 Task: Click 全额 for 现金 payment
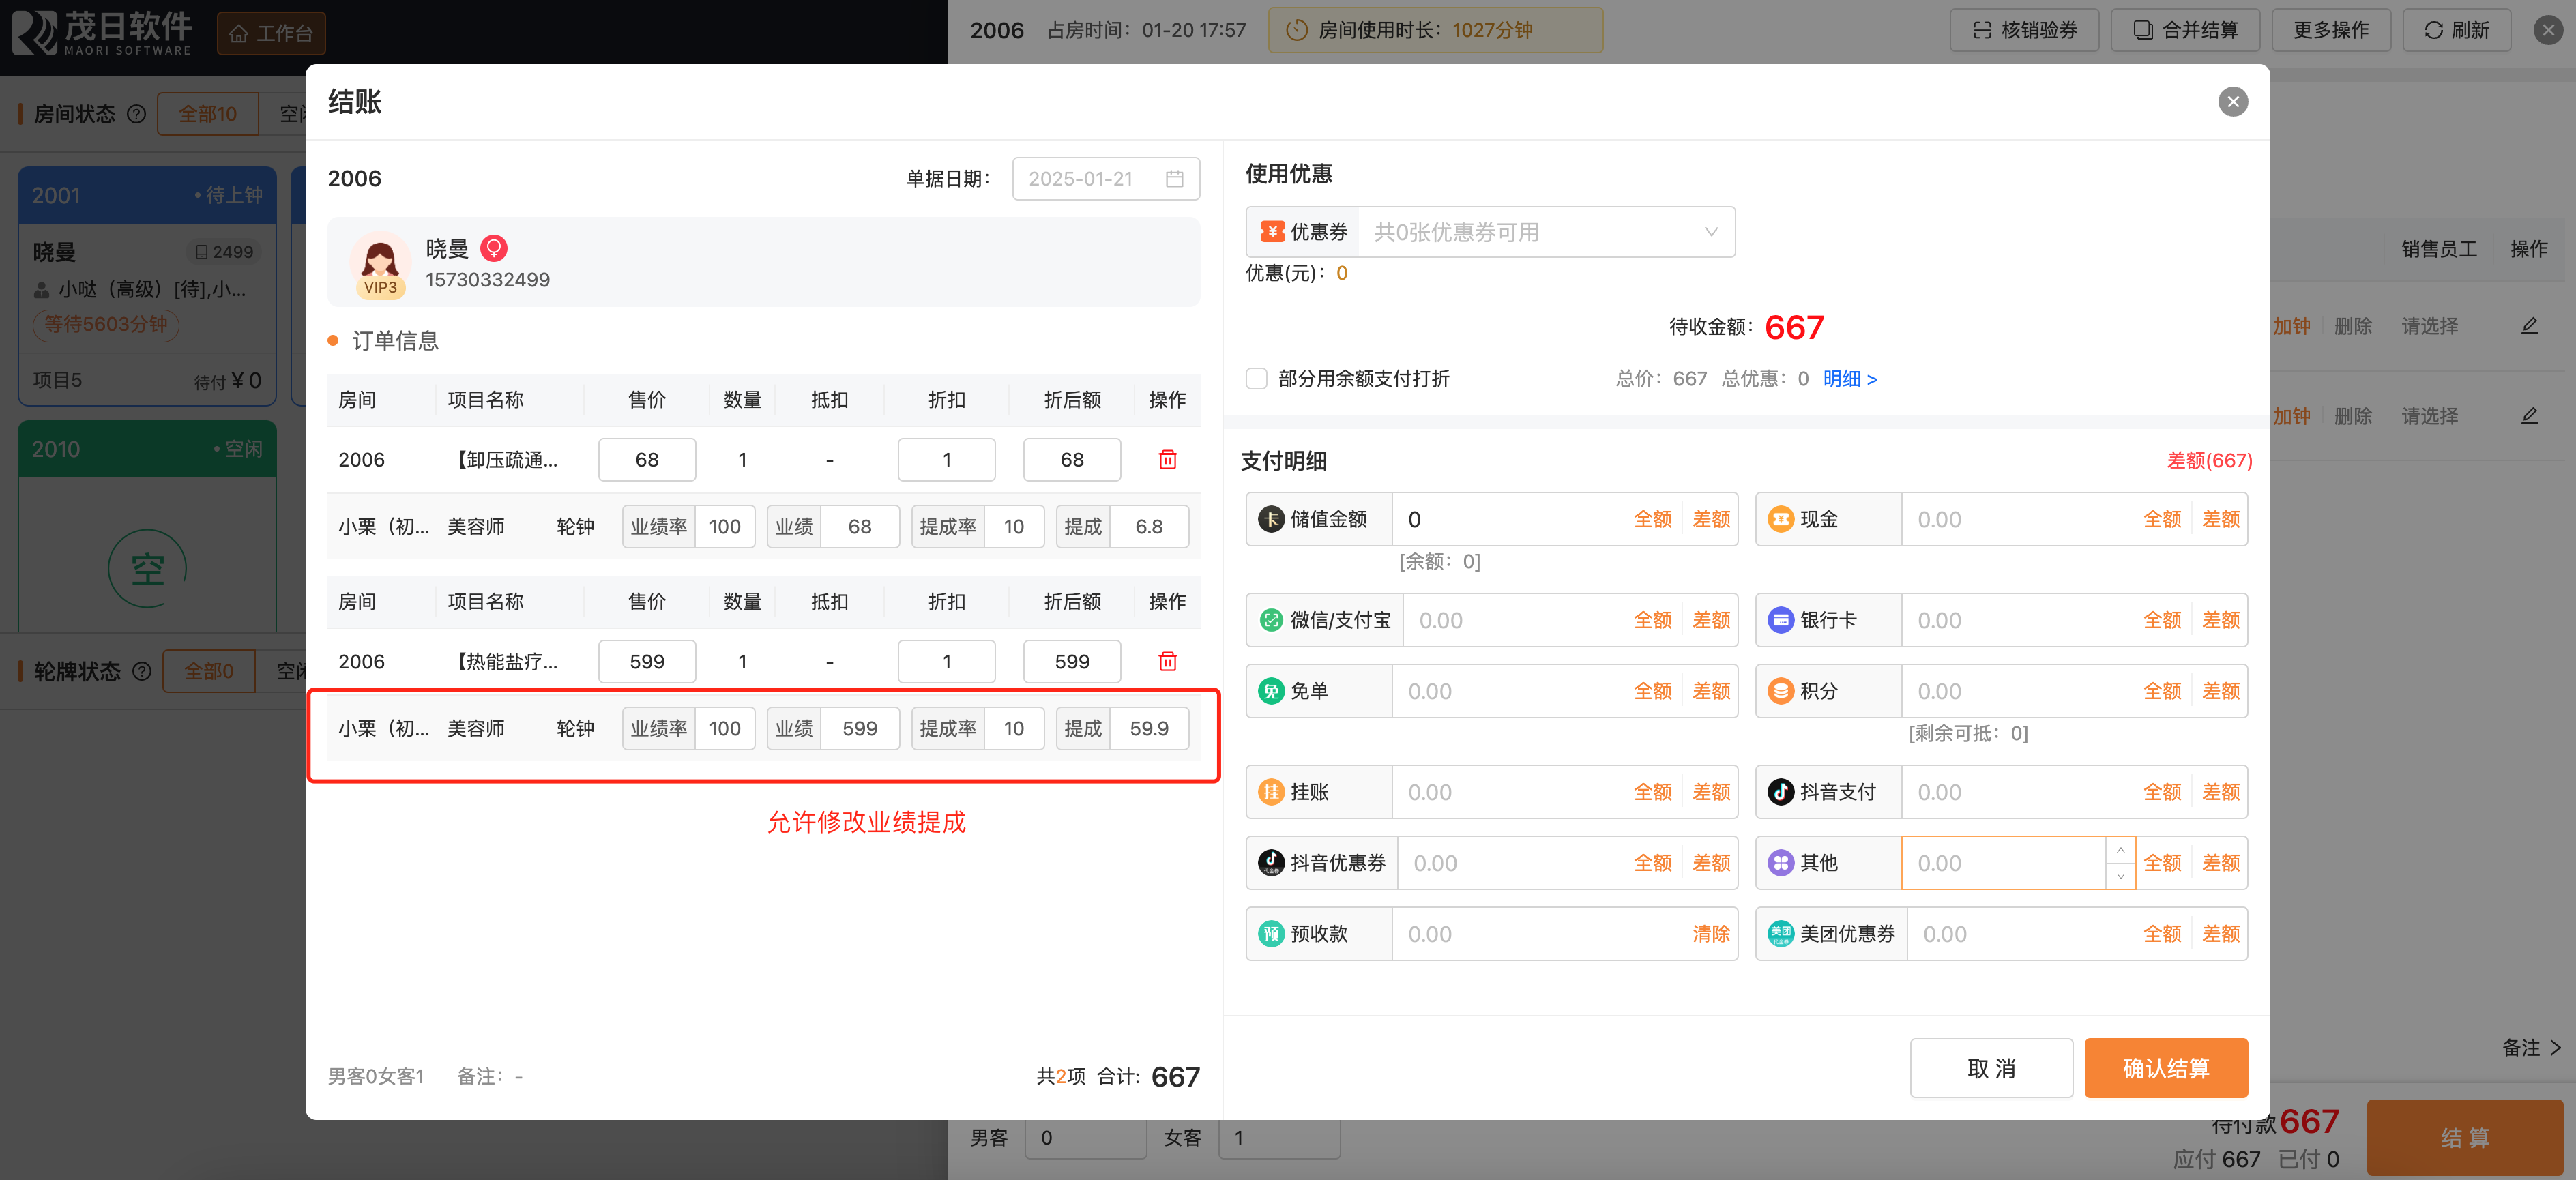point(2161,519)
